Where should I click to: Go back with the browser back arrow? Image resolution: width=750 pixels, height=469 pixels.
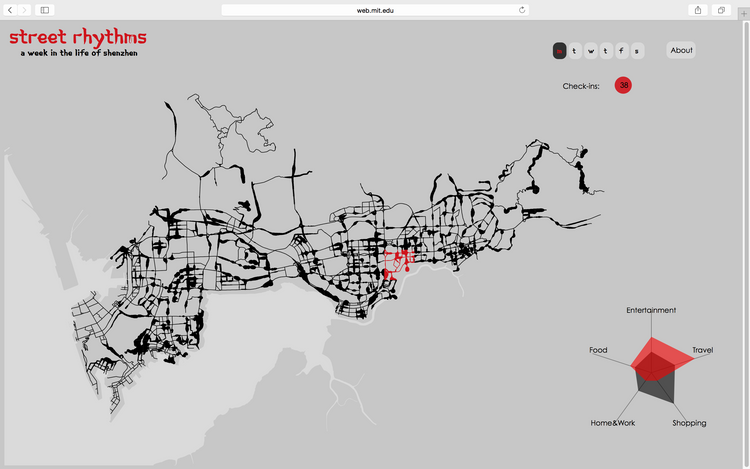click(10, 10)
